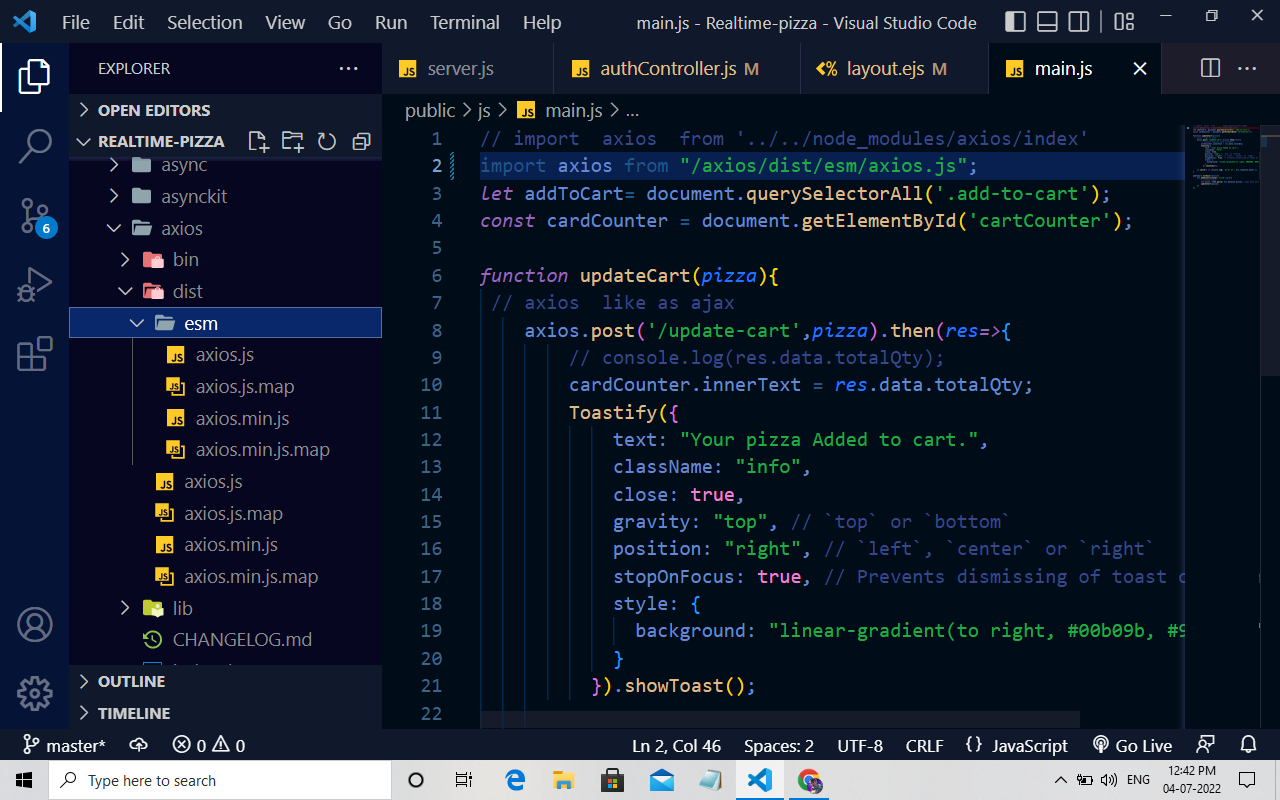Click the Windows Start button
Viewport: 1280px width, 800px height.
click(x=24, y=780)
